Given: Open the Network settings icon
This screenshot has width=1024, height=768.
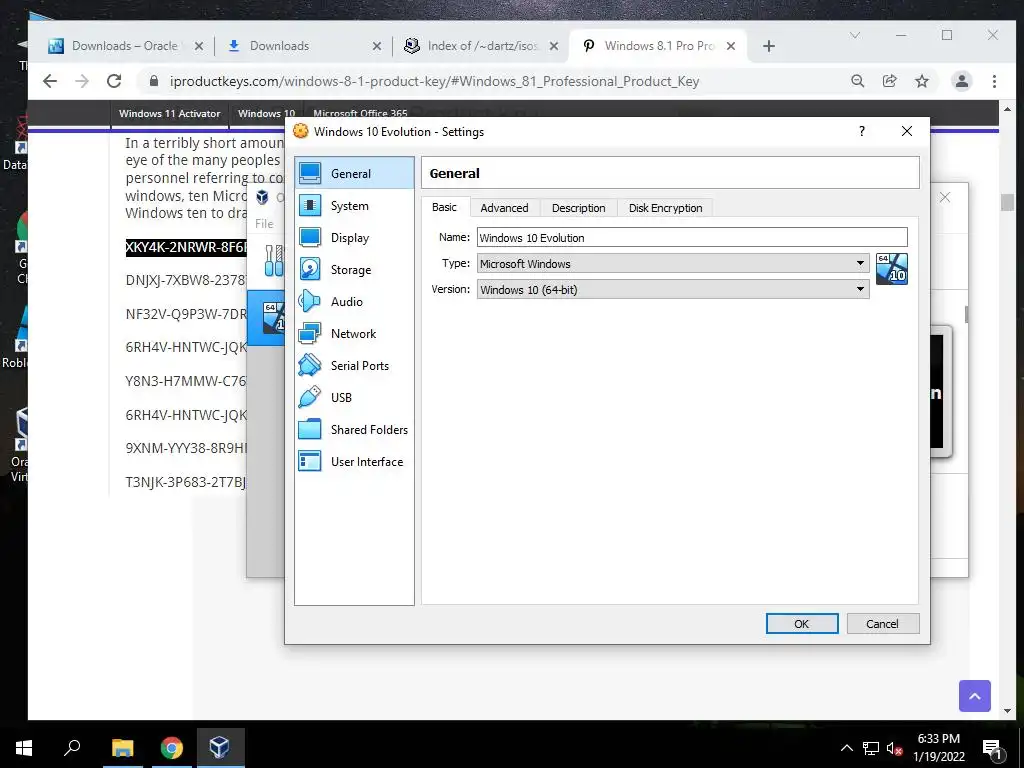Looking at the screenshot, I should pyautogui.click(x=310, y=333).
